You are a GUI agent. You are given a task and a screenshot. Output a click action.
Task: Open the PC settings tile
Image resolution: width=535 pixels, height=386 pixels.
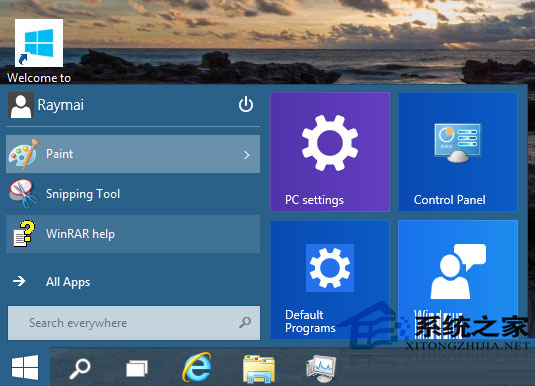[330, 152]
